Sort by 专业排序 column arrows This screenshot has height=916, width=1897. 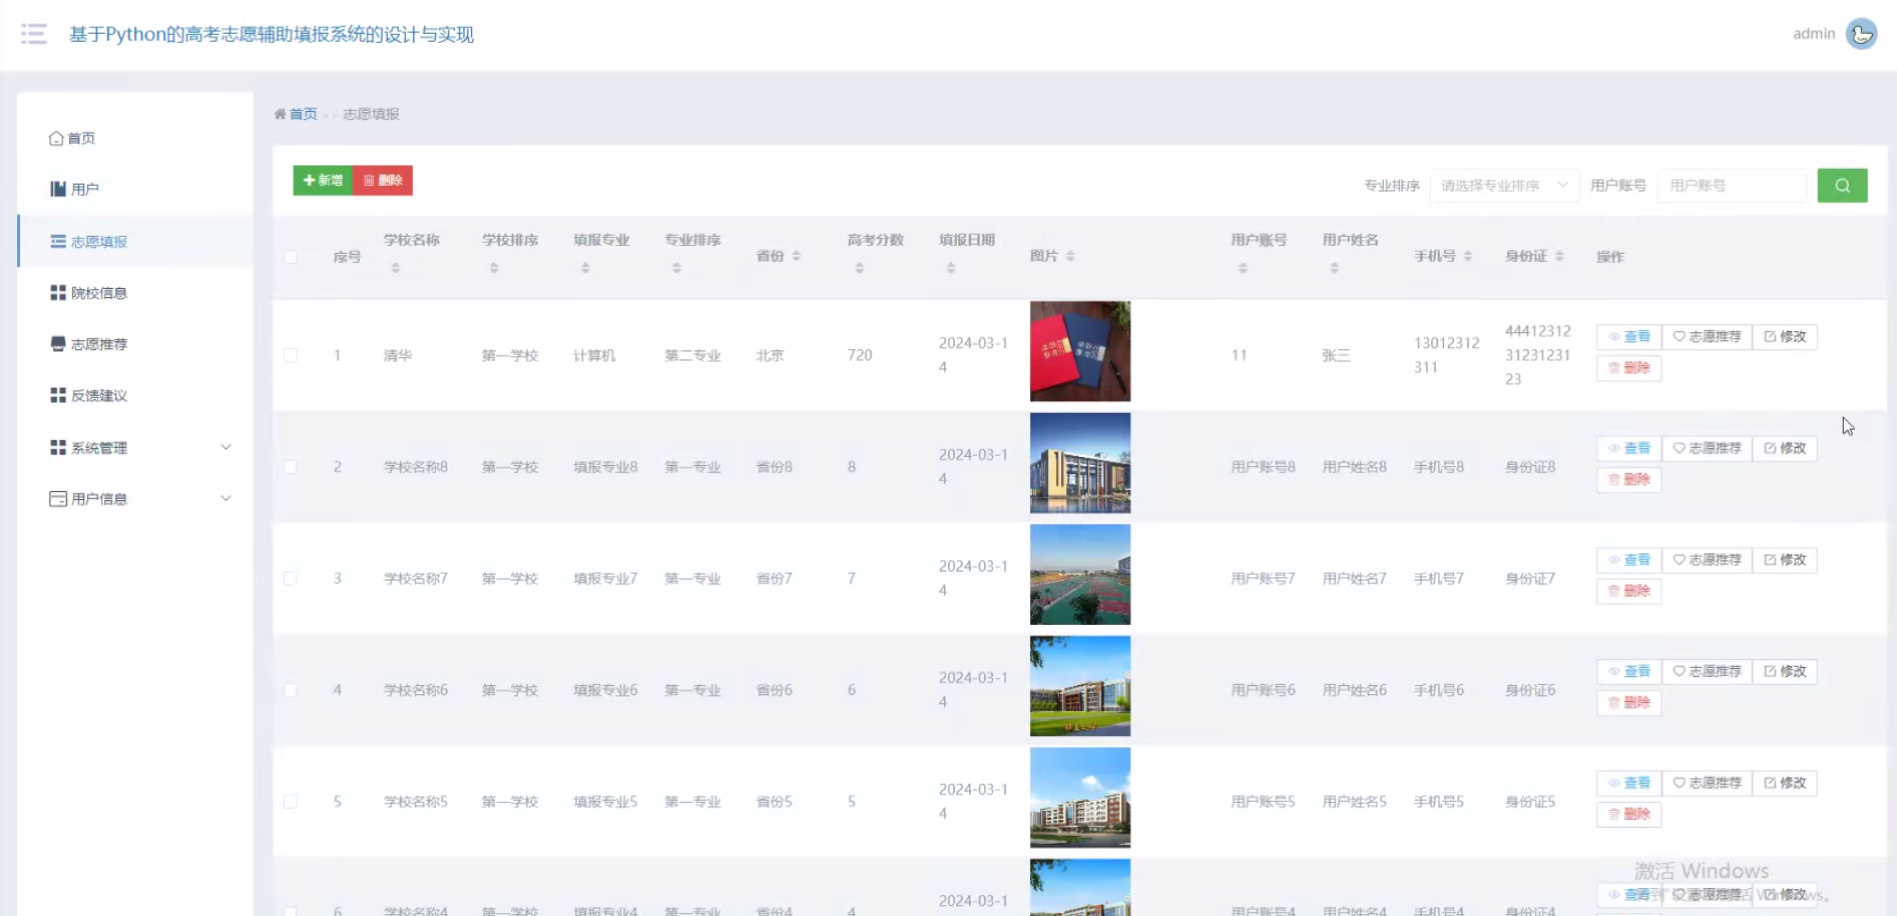pyautogui.click(x=676, y=268)
